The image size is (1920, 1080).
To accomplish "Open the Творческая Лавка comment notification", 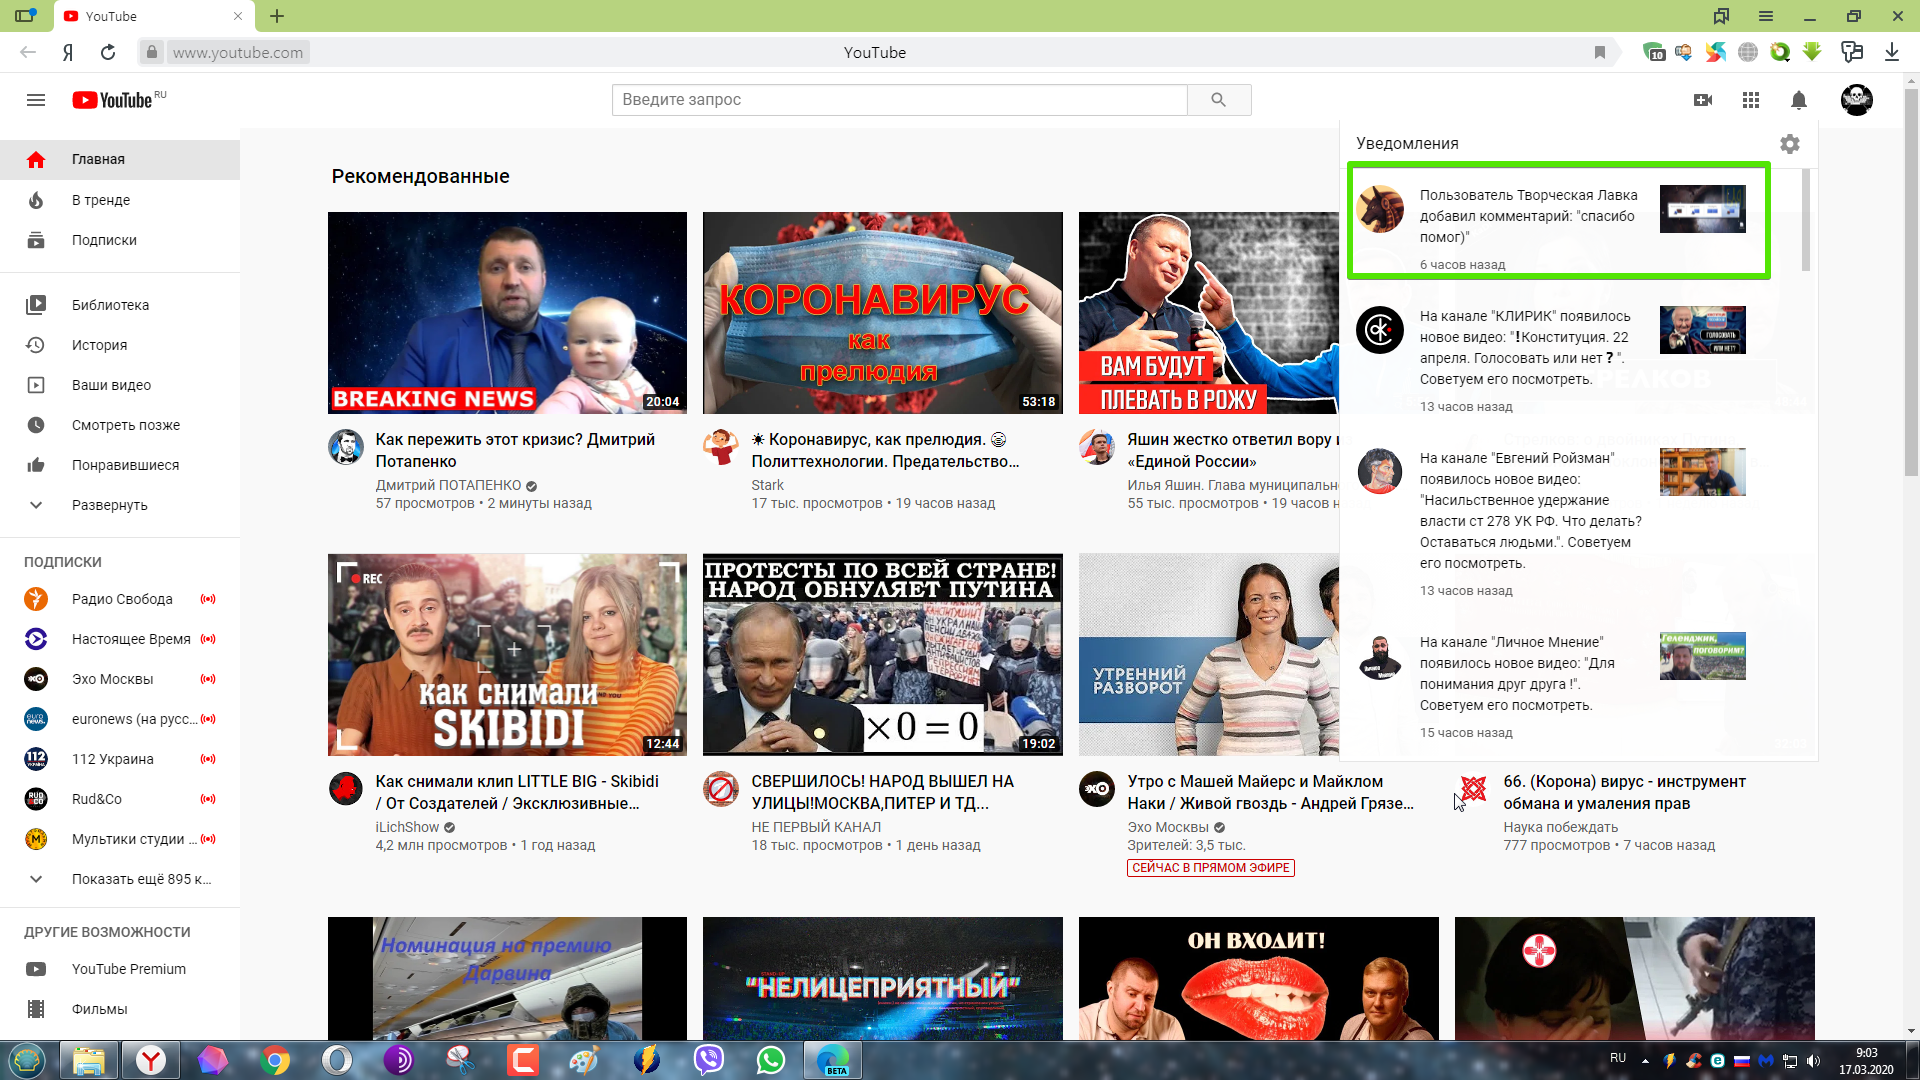I will coord(1528,216).
